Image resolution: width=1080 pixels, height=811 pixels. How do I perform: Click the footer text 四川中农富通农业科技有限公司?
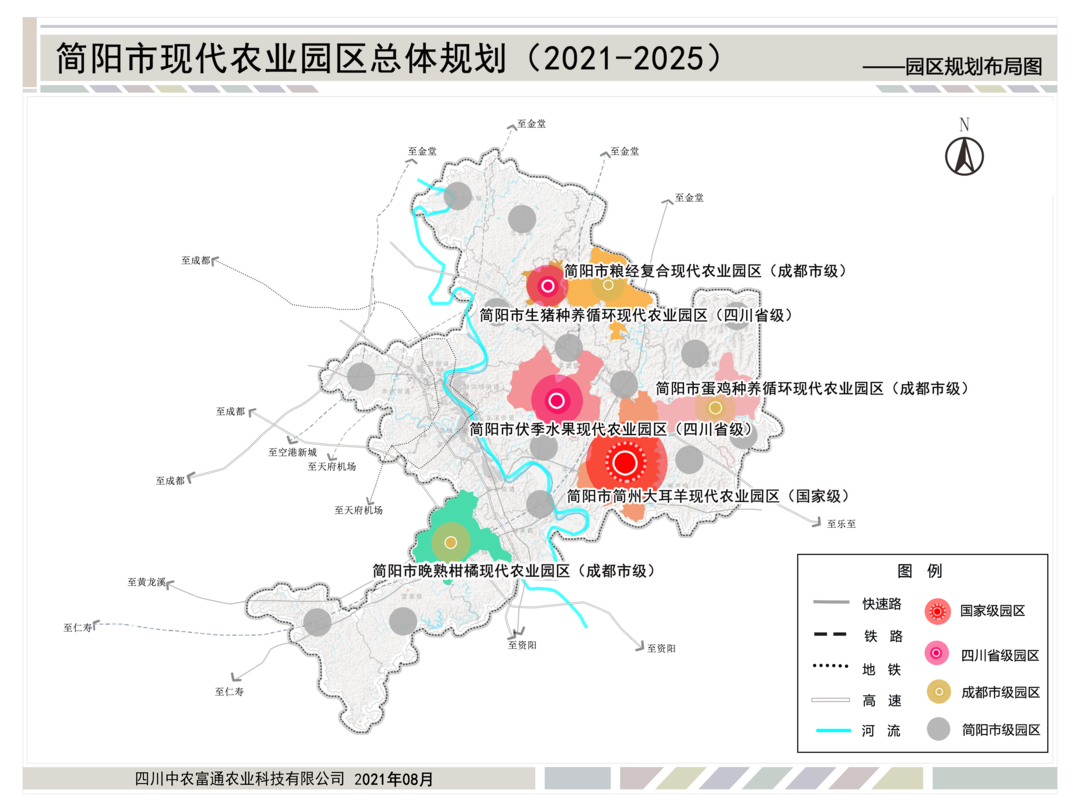click(240, 779)
